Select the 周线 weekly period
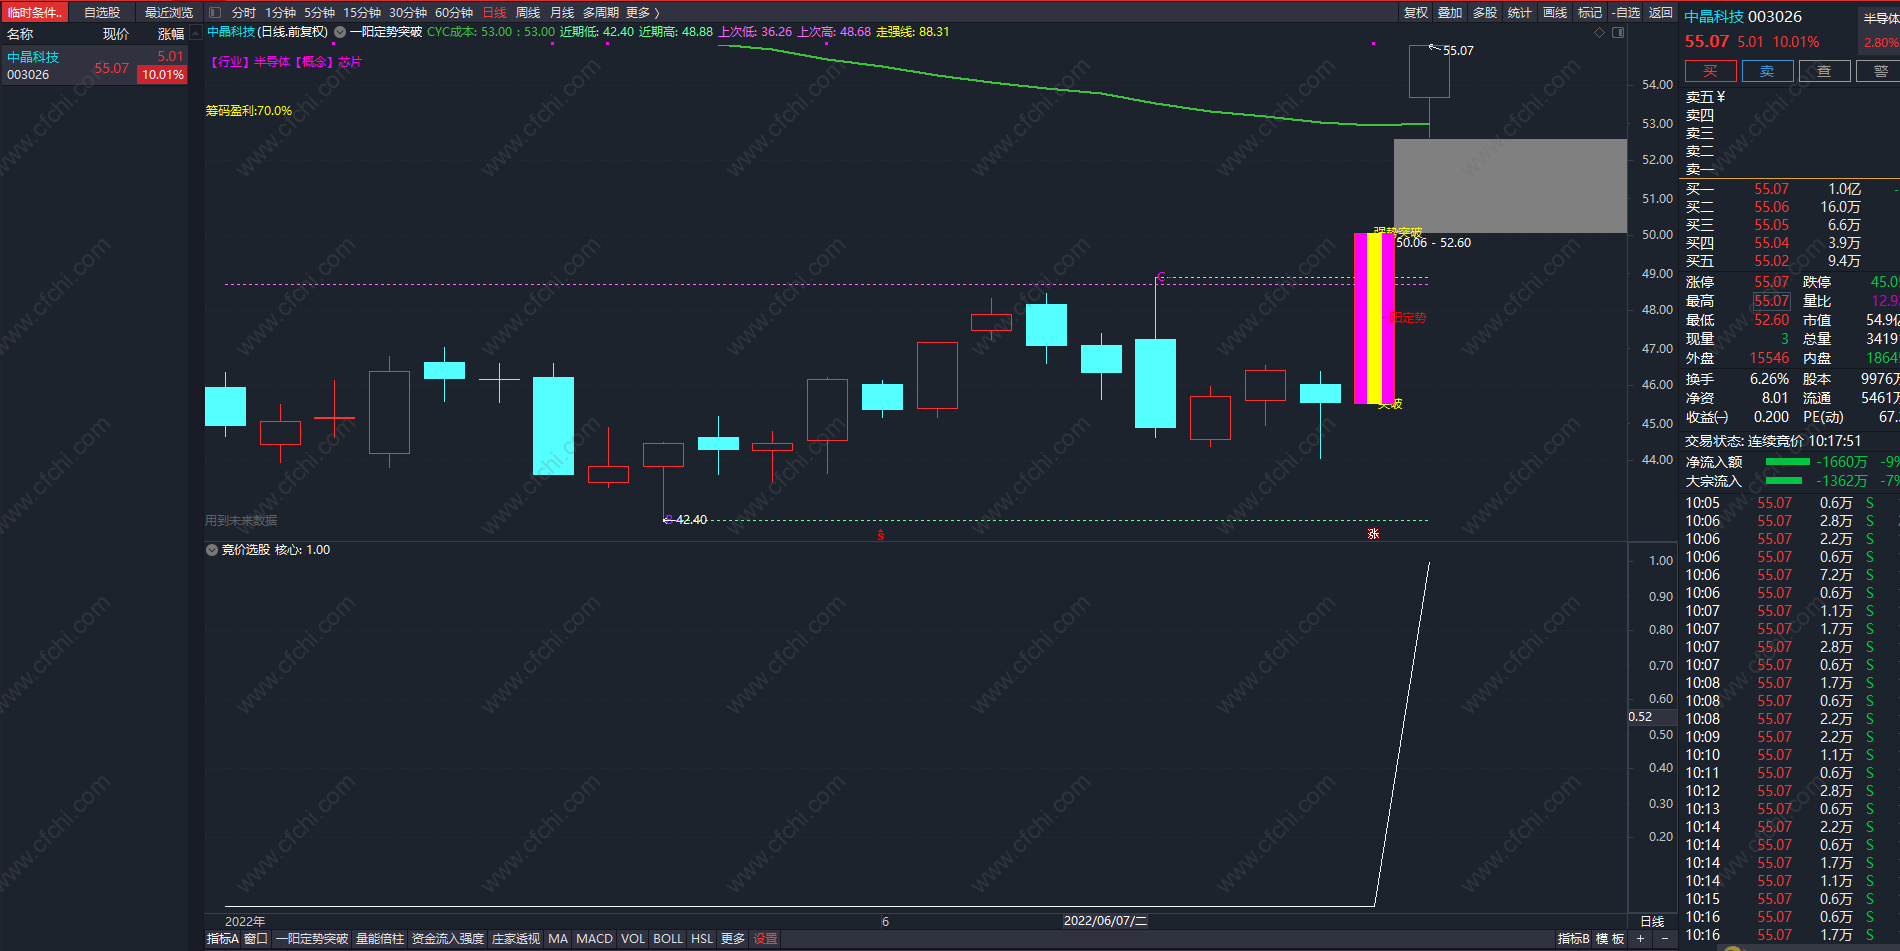This screenshot has width=1900, height=951. [527, 13]
